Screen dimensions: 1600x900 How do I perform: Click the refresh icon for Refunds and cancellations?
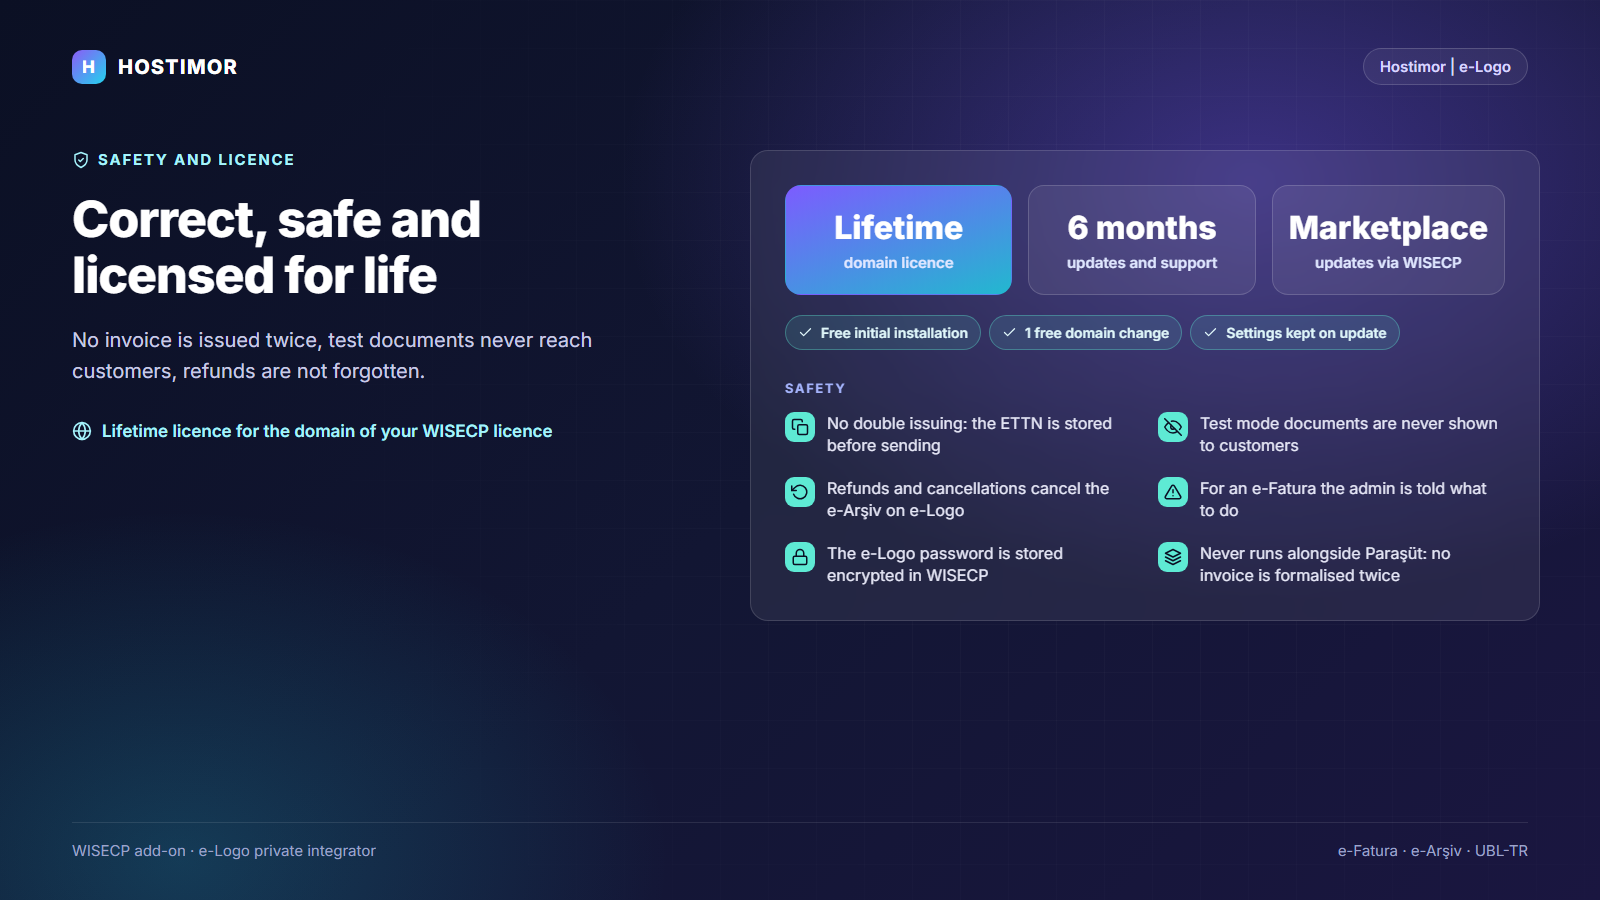(x=800, y=492)
